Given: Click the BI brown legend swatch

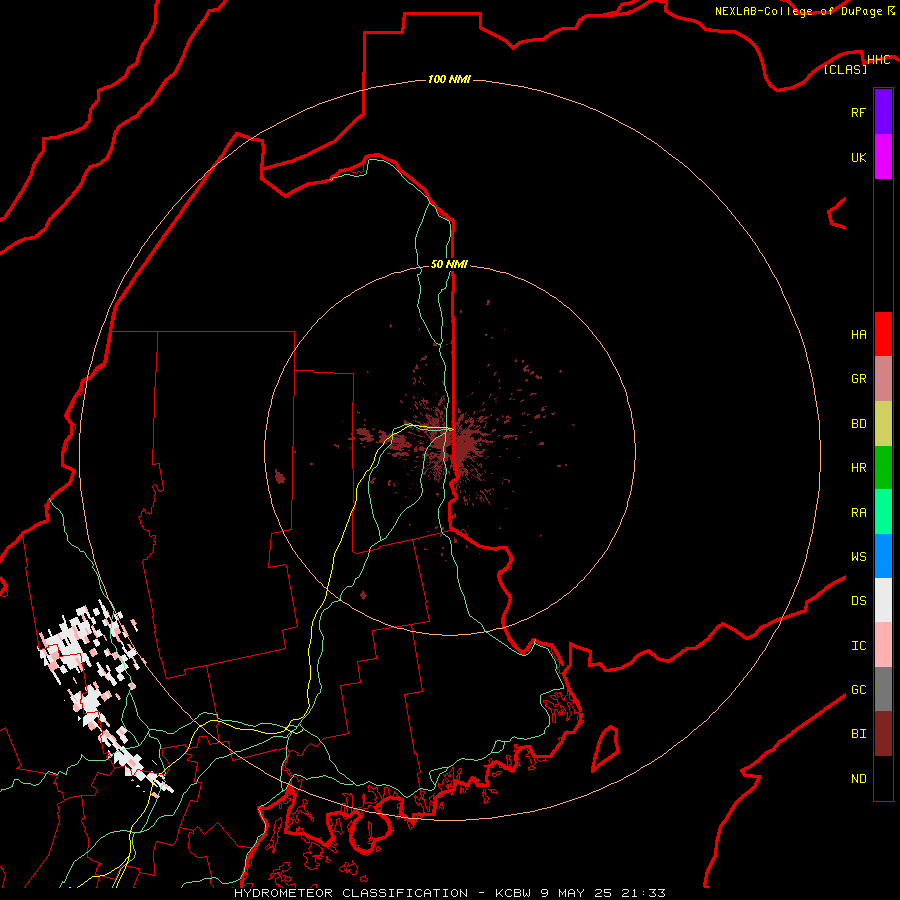Looking at the screenshot, I should pos(883,734).
